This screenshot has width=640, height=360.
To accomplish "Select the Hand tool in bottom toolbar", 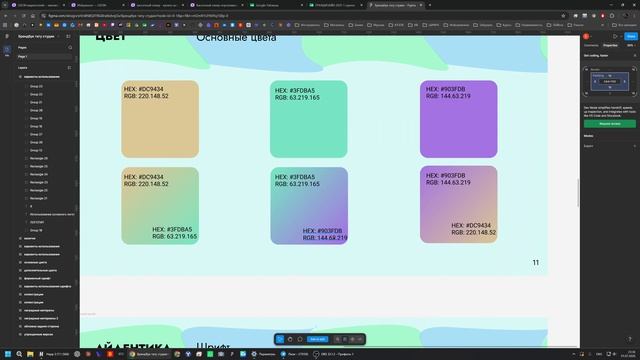I will click(290, 339).
